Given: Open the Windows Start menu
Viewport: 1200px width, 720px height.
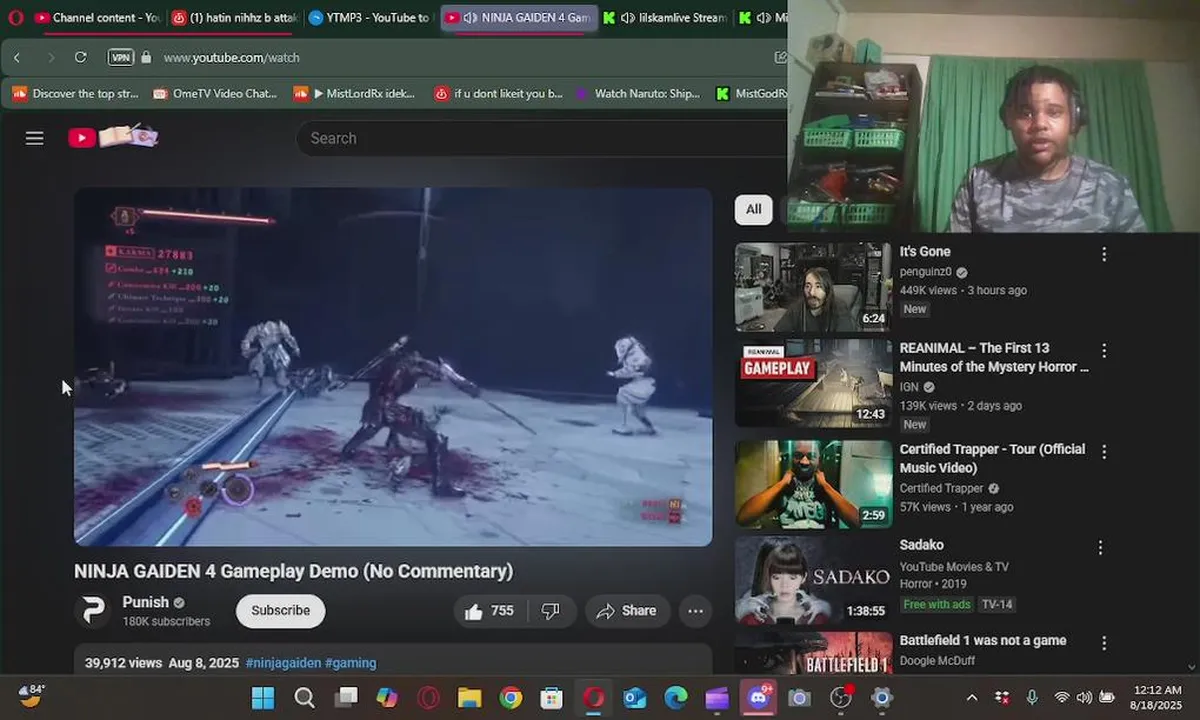Looking at the screenshot, I should [263, 697].
